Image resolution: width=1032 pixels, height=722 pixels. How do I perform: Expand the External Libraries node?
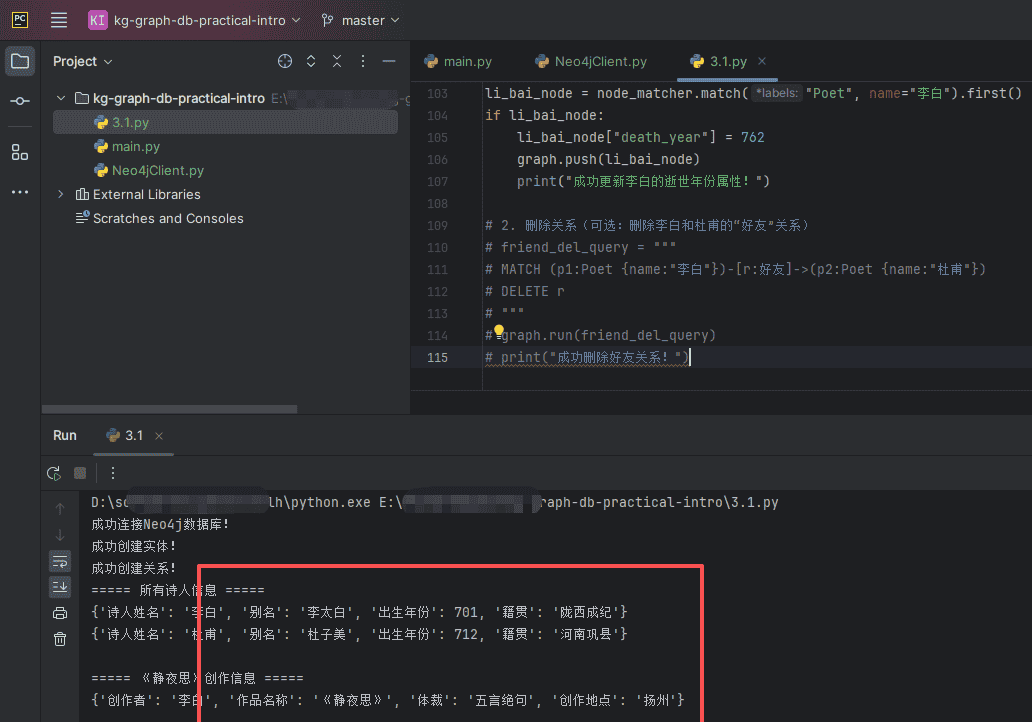coord(59,194)
